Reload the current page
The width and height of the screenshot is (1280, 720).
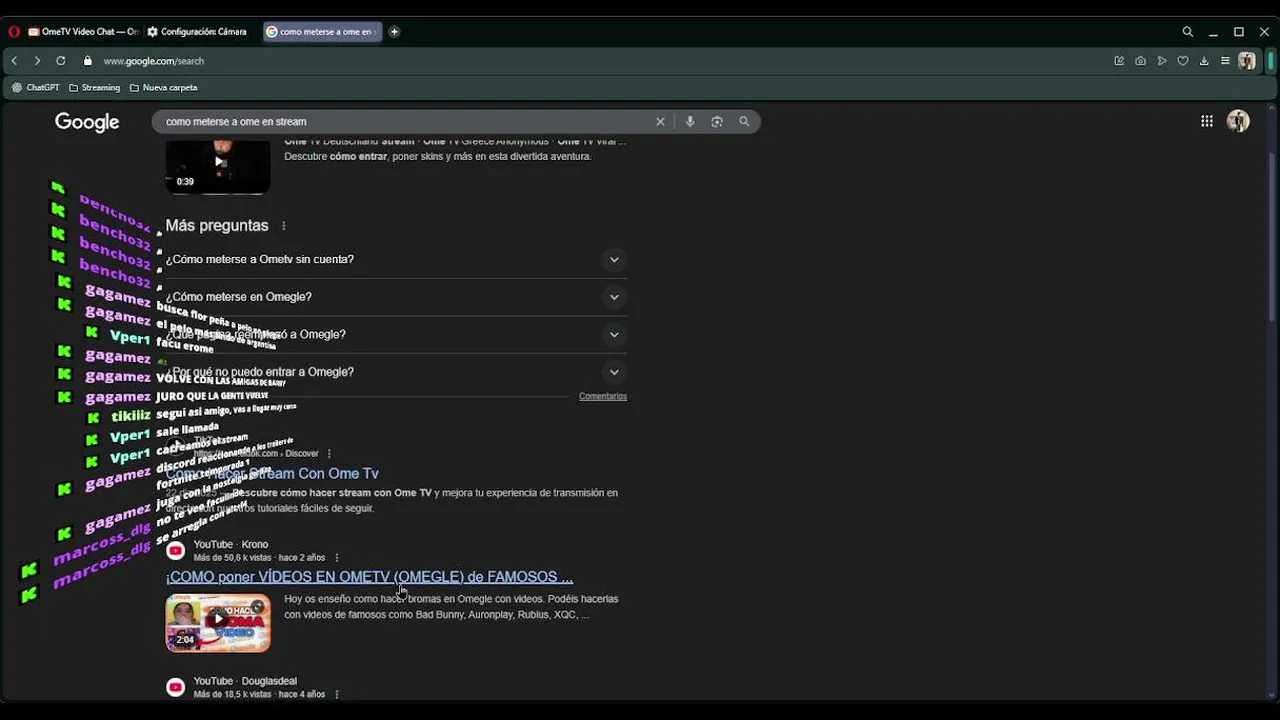tap(61, 61)
